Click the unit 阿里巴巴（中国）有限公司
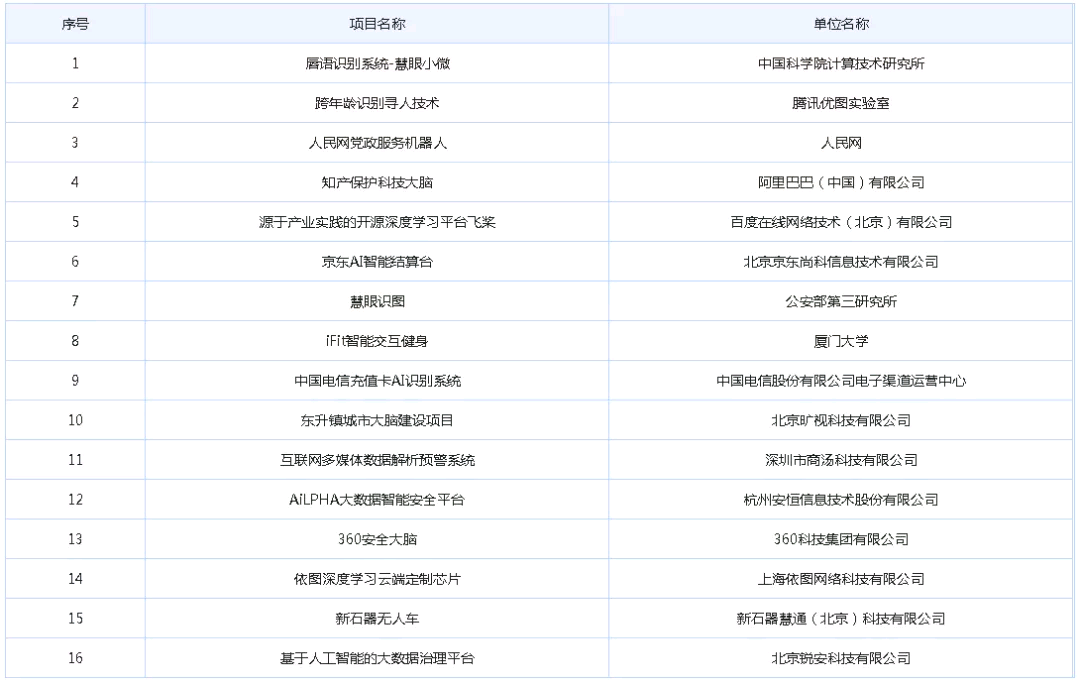Viewport: 1080px width, 684px height. (x=841, y=183)
